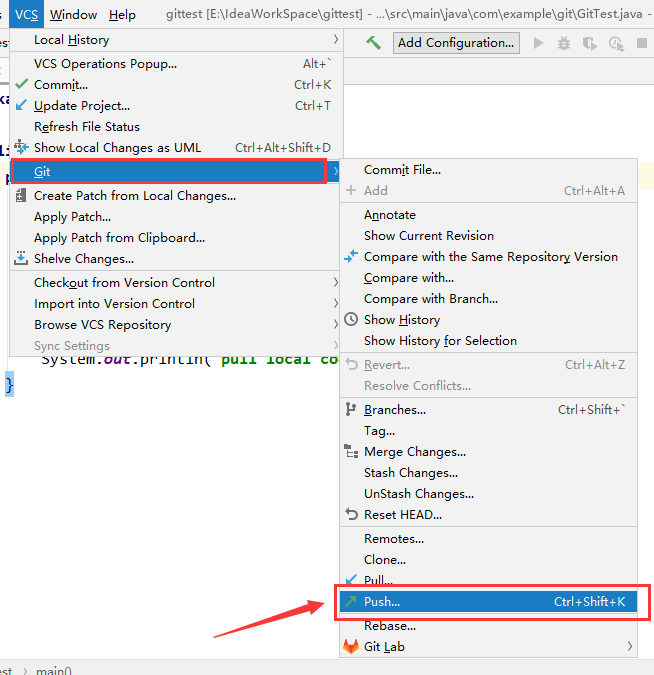
Task: Click the GitLab fox logo icon
Action: click(x=351, y=646)
